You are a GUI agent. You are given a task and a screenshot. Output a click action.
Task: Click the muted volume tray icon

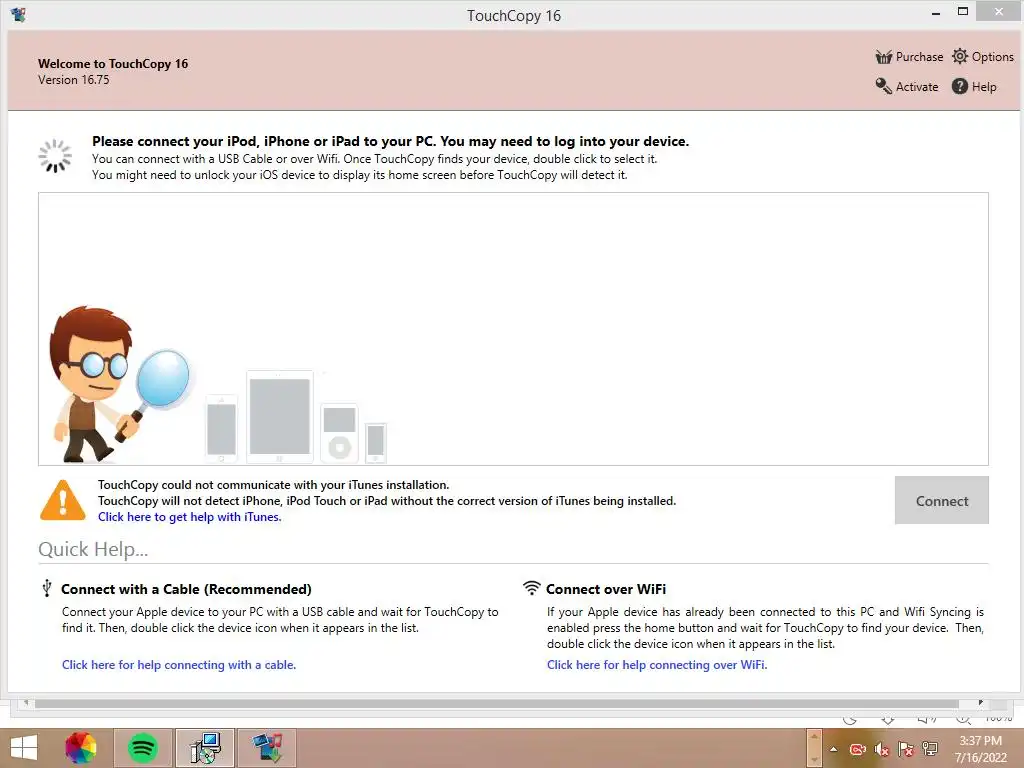[x=881, y=749]
